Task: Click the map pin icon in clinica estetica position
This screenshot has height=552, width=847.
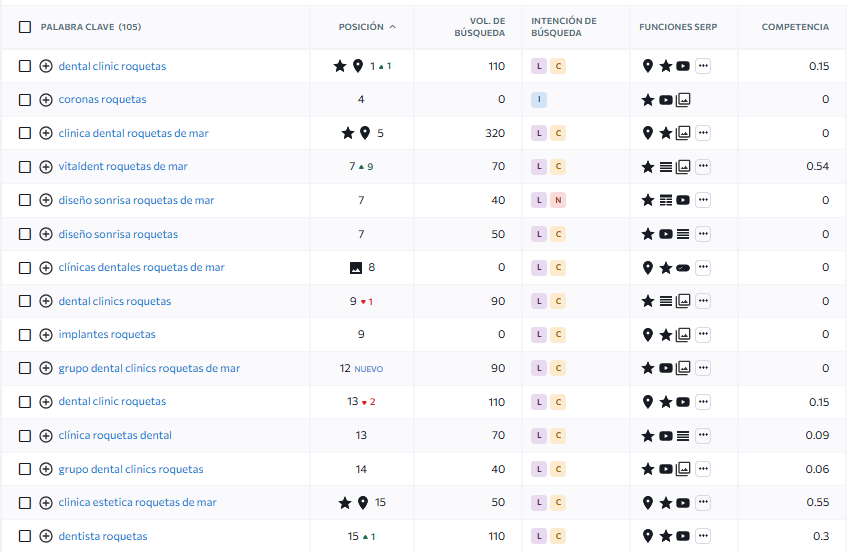Action: coord(363,503)
